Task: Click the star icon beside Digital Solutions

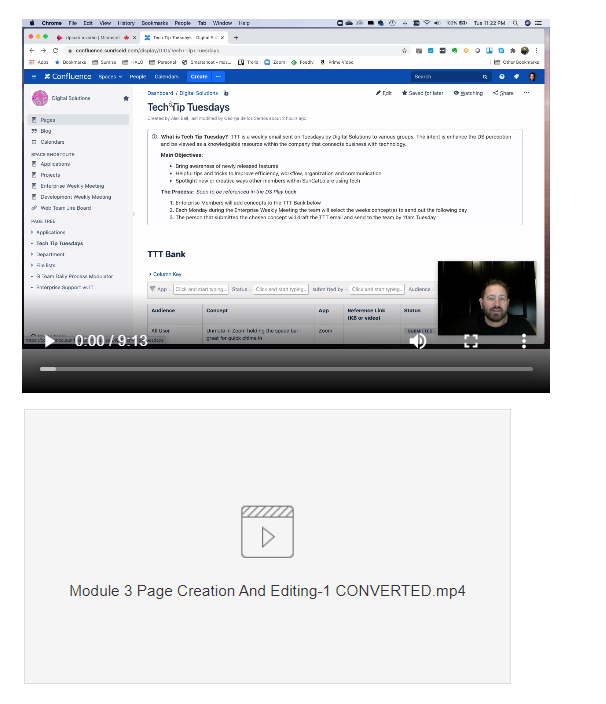Action: 126,98
